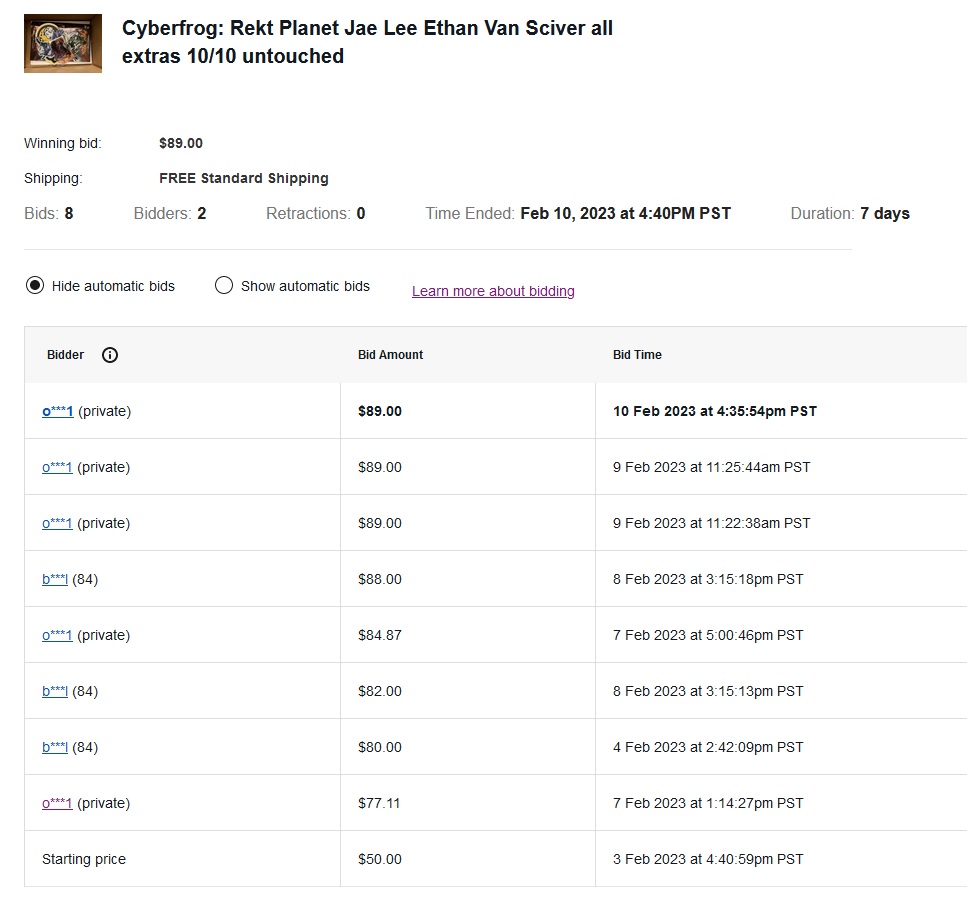Image resolution: width=967 pixels, height=897 pixels.
Task: Click the Bid Amount column header
Action: pos(390,355)
